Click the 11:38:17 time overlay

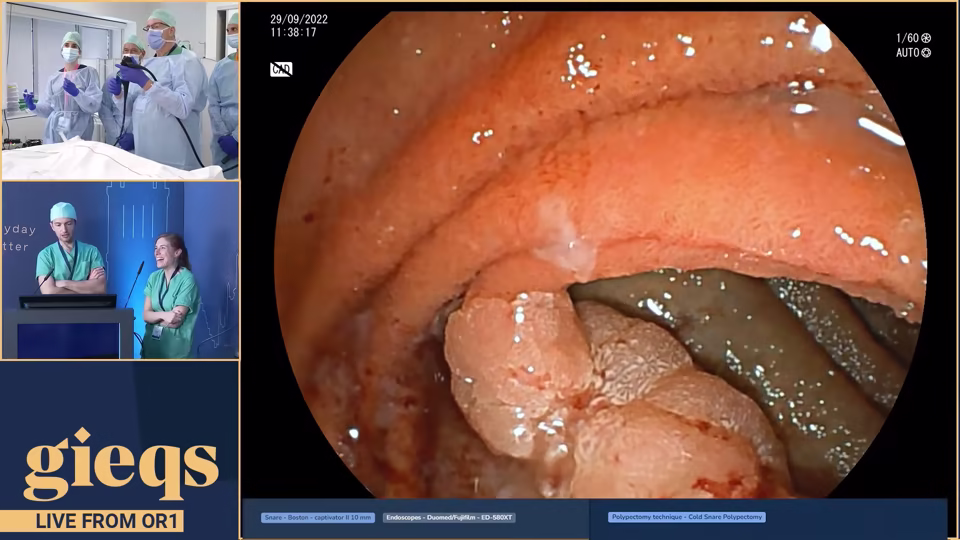coord(293,32)
